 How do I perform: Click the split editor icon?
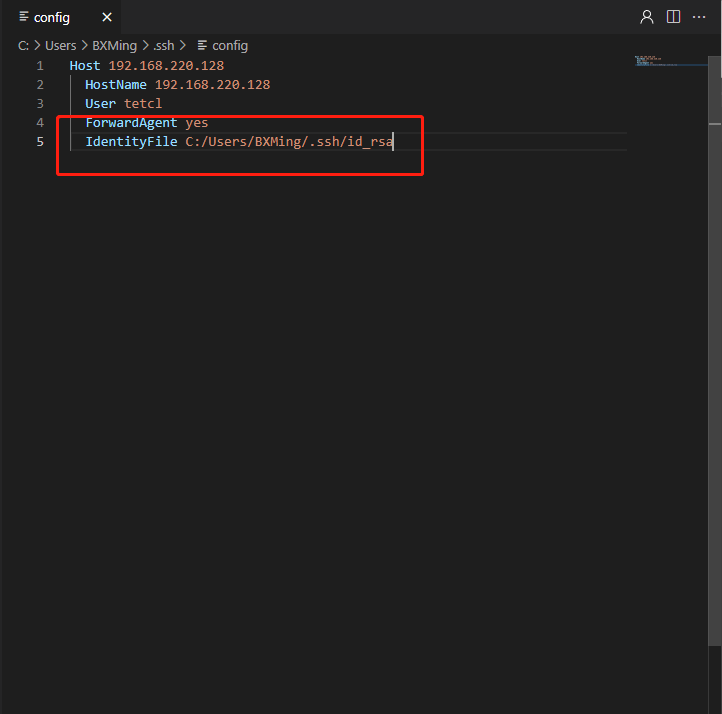[673, 17]
